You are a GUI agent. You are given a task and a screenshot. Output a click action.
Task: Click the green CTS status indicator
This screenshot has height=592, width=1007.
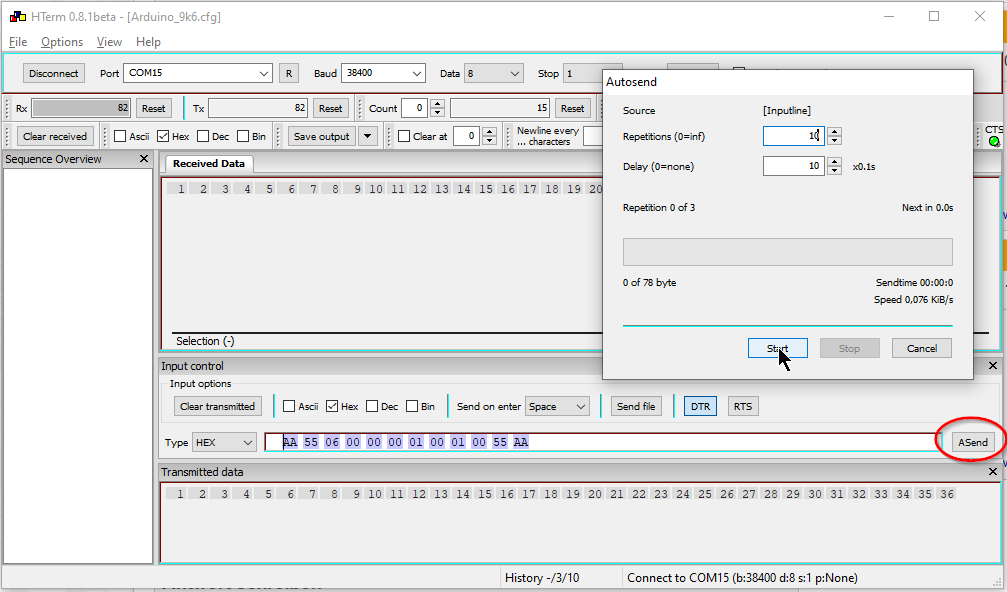pos(994,141)
